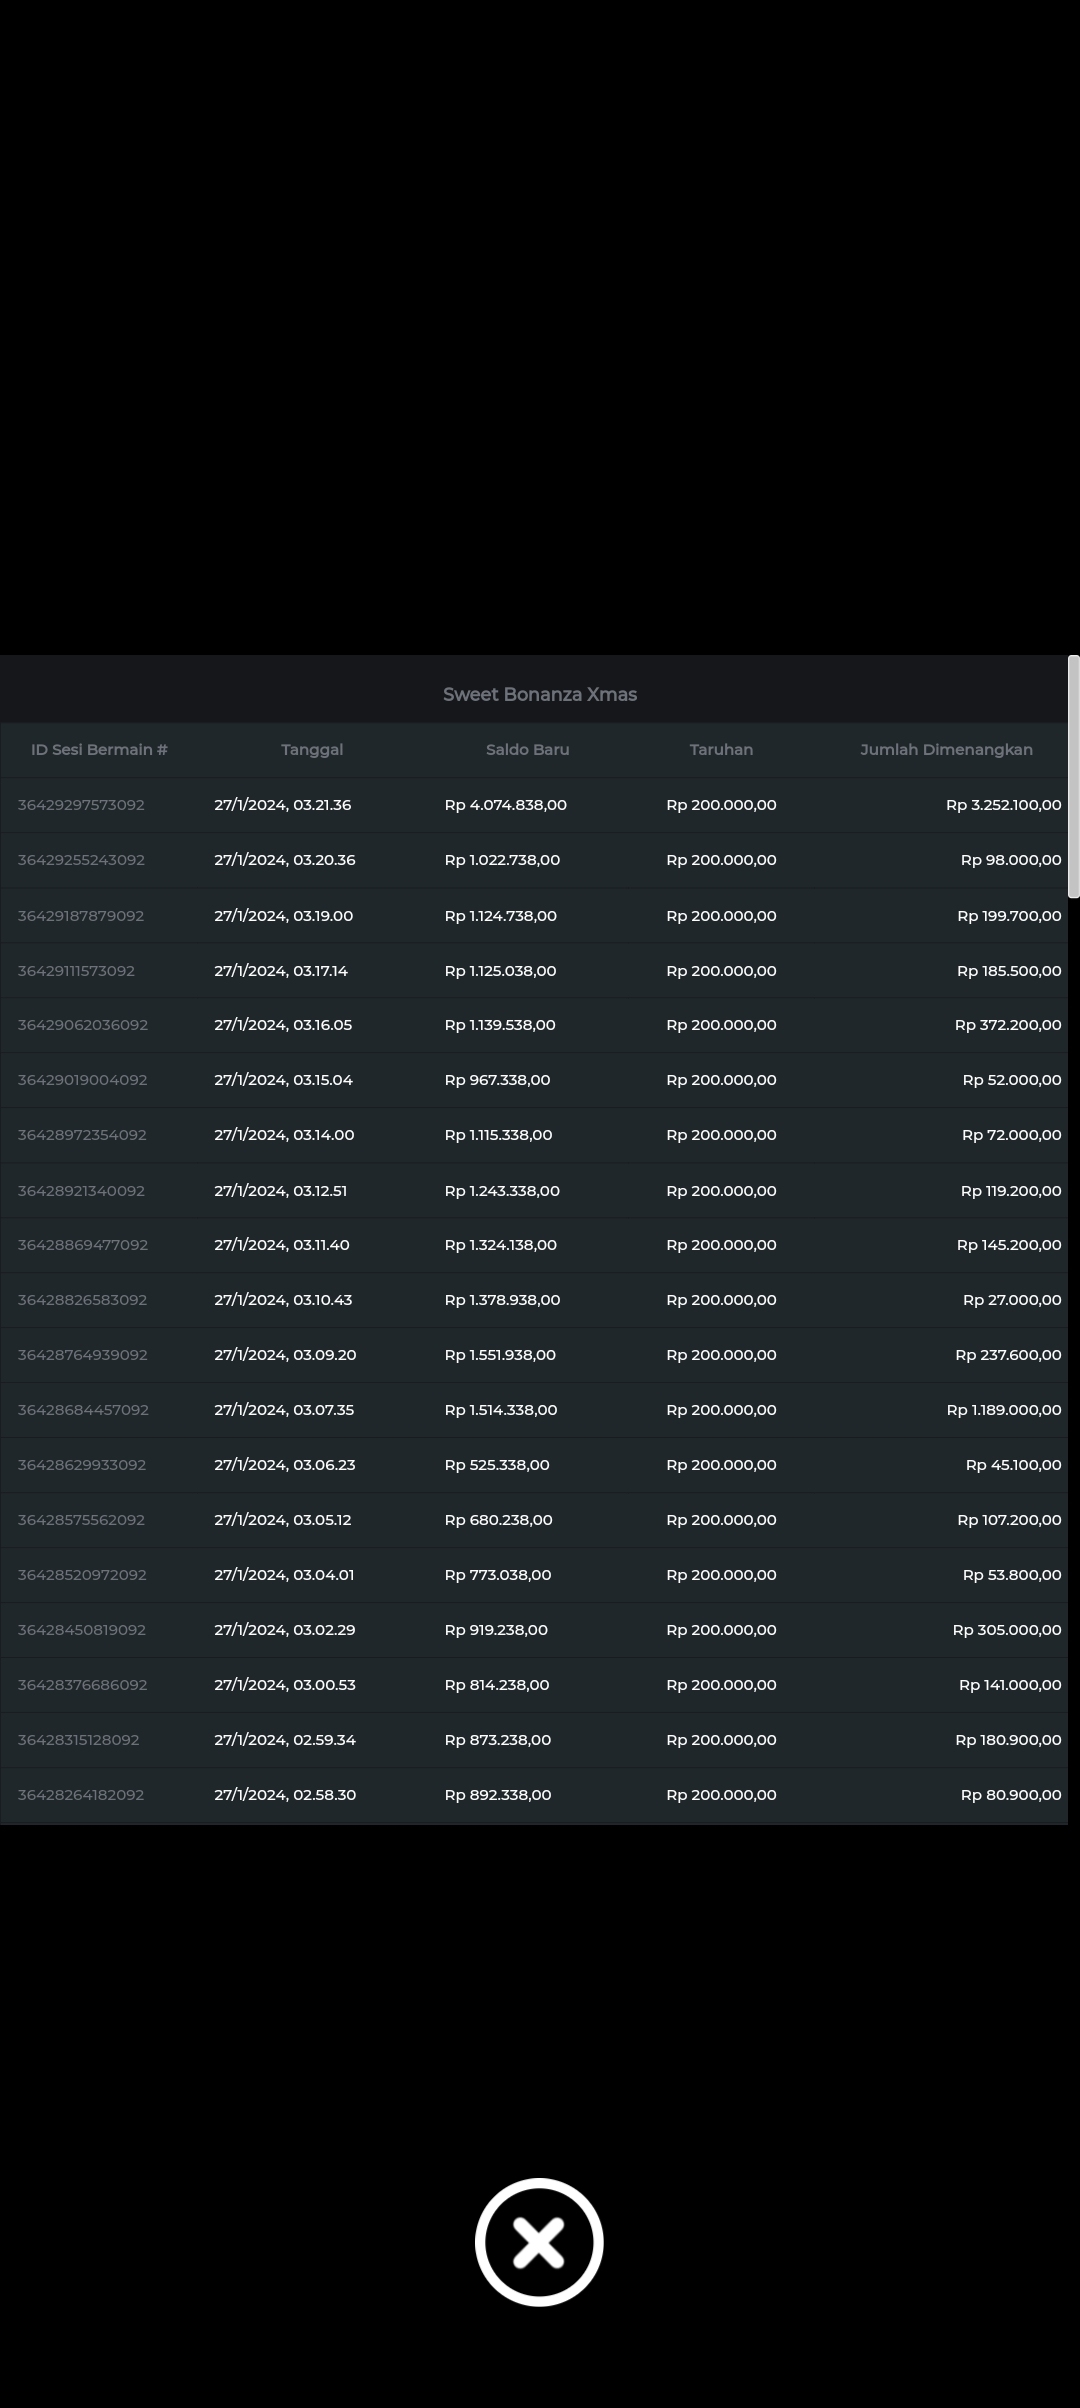Click the balance Rp 525.338,00
This screenshot has height=2408, width=1080.
click(497, 1465)
